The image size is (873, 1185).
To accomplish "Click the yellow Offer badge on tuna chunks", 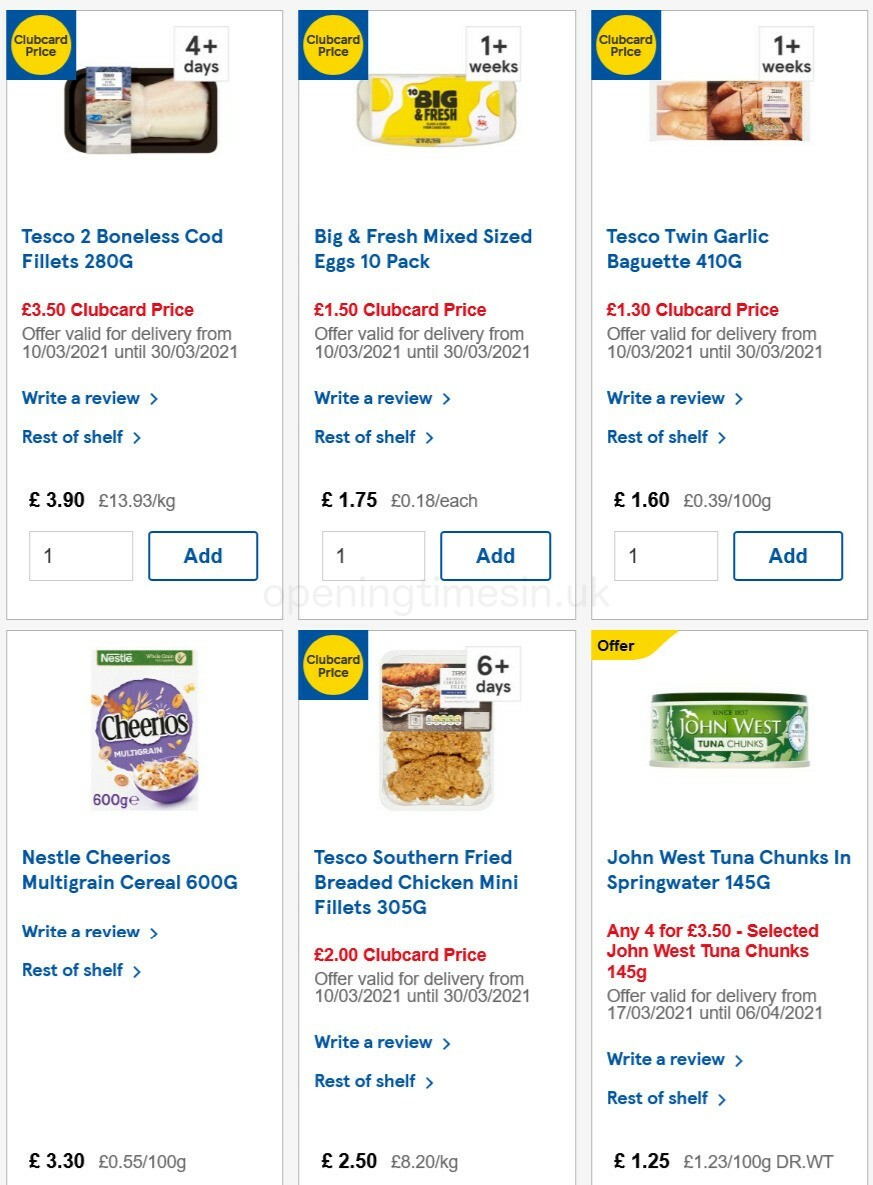I will tap(618, 645).
